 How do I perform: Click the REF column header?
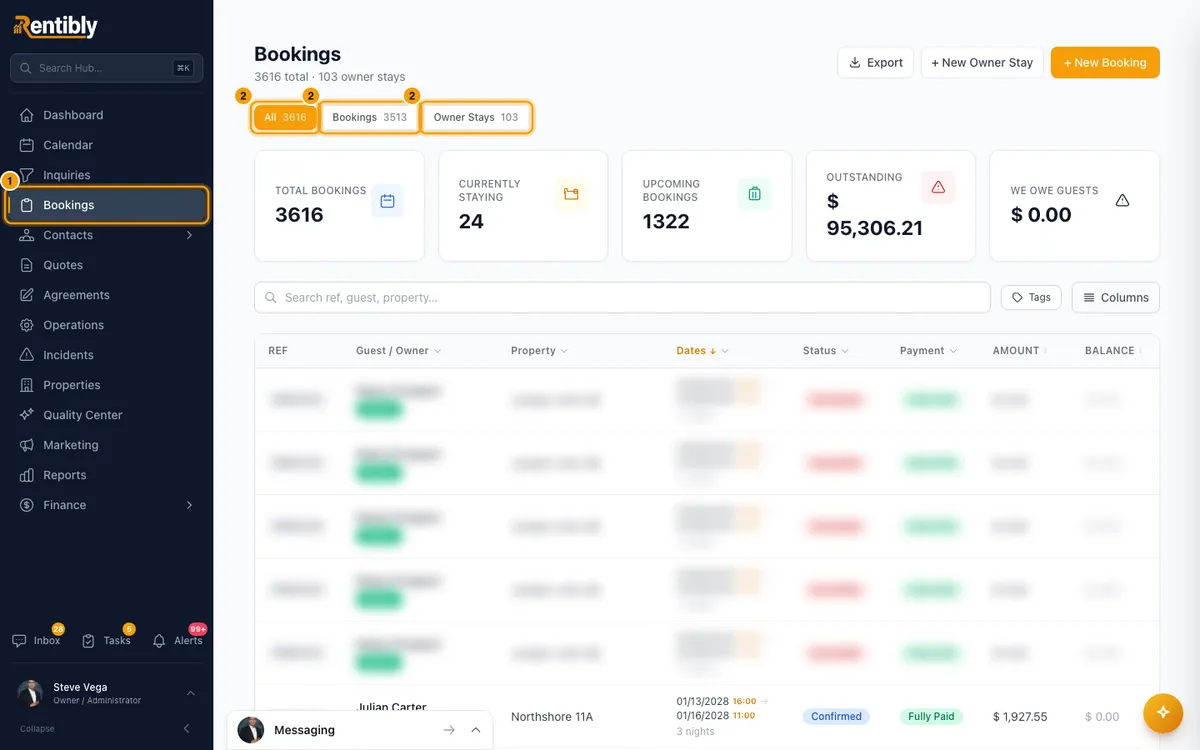pyautogui.click(x=278, y=351)
